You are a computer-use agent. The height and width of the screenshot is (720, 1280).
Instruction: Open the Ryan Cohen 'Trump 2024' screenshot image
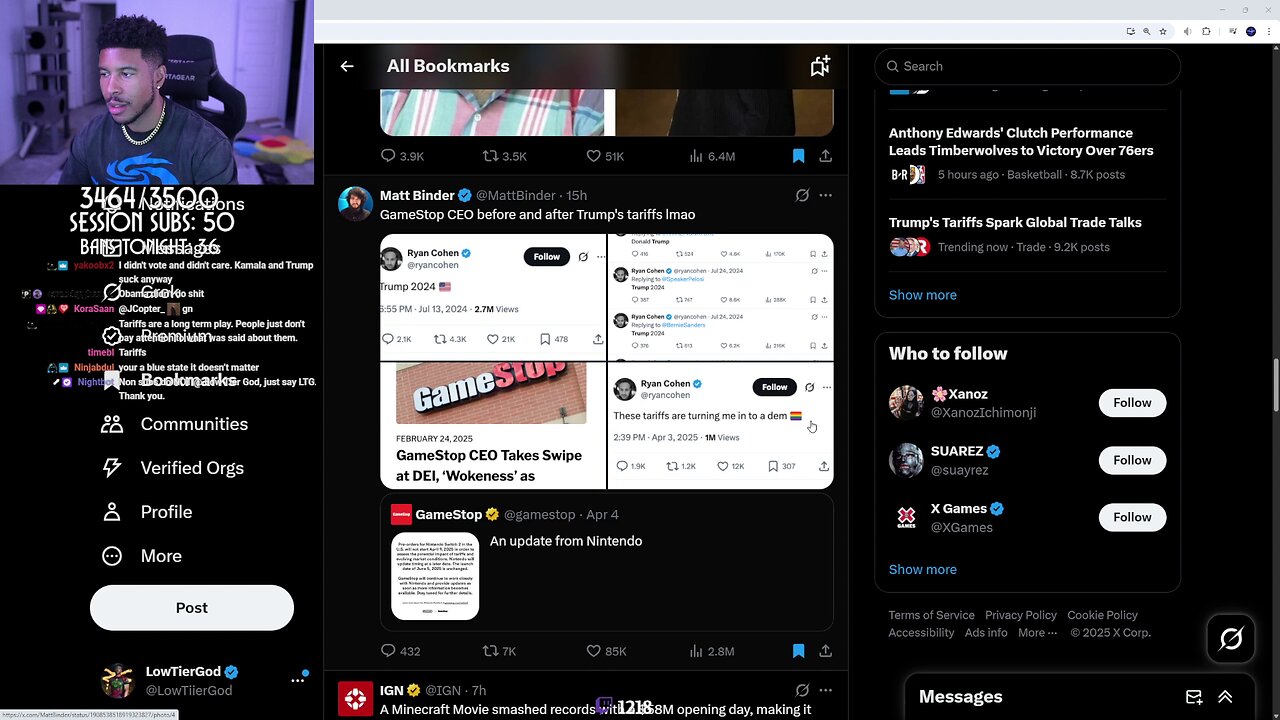493,297
